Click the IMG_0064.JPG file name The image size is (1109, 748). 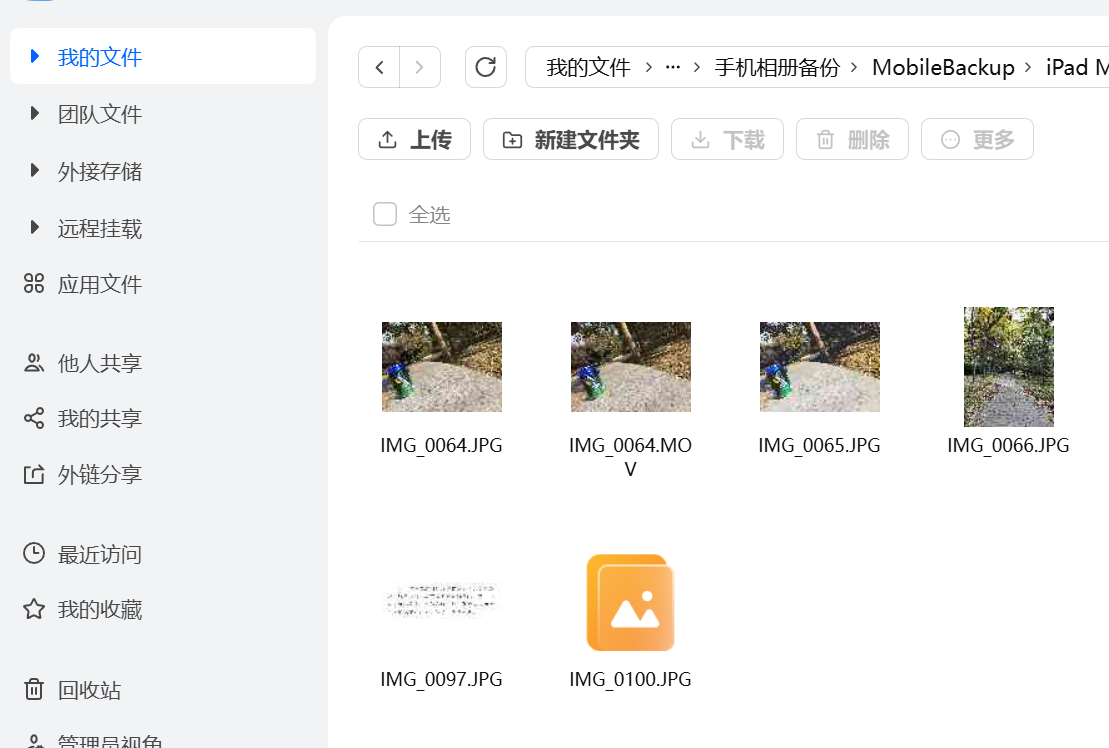(441, 445)
